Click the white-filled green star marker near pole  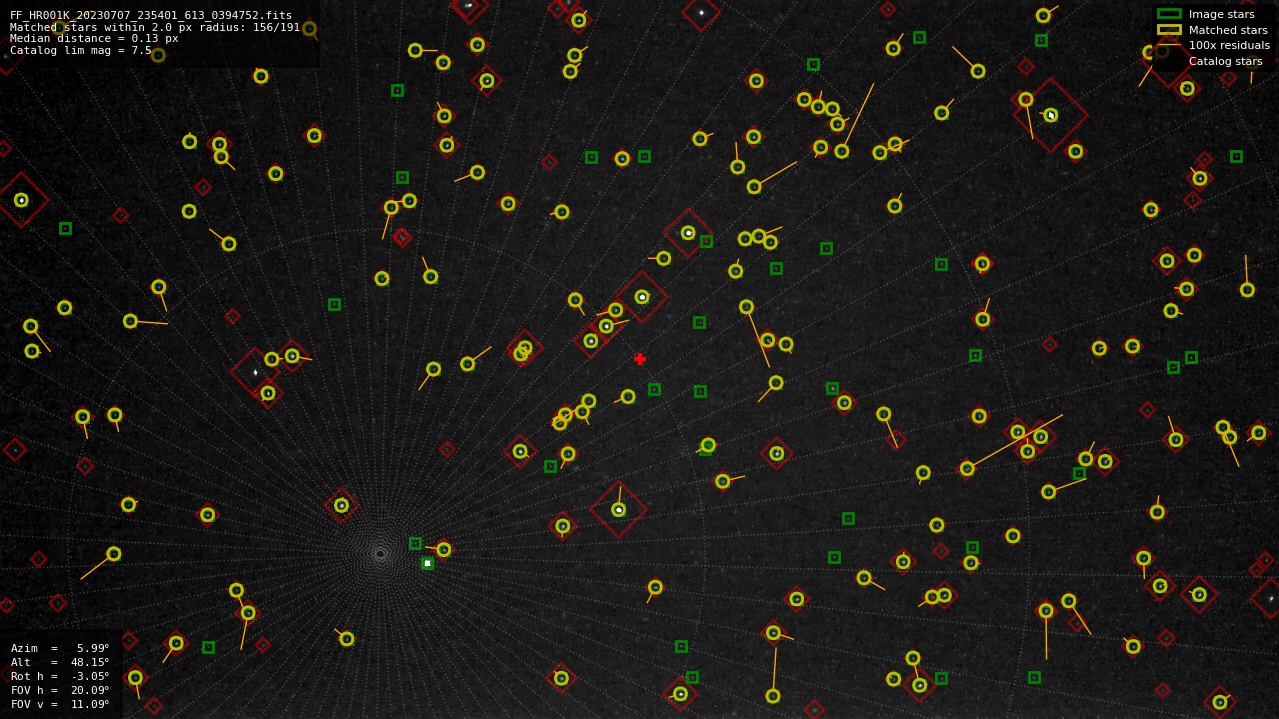point(427,564)
